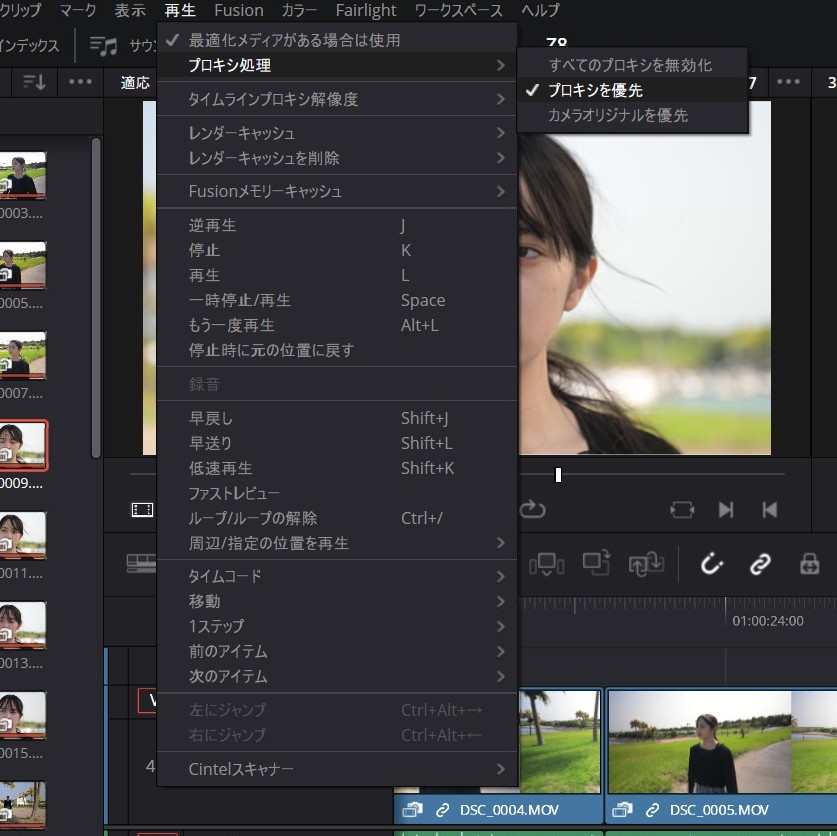Click multicam icon on DSC_0005.MOV clip
837x836 pixels.
pos(622,810)
